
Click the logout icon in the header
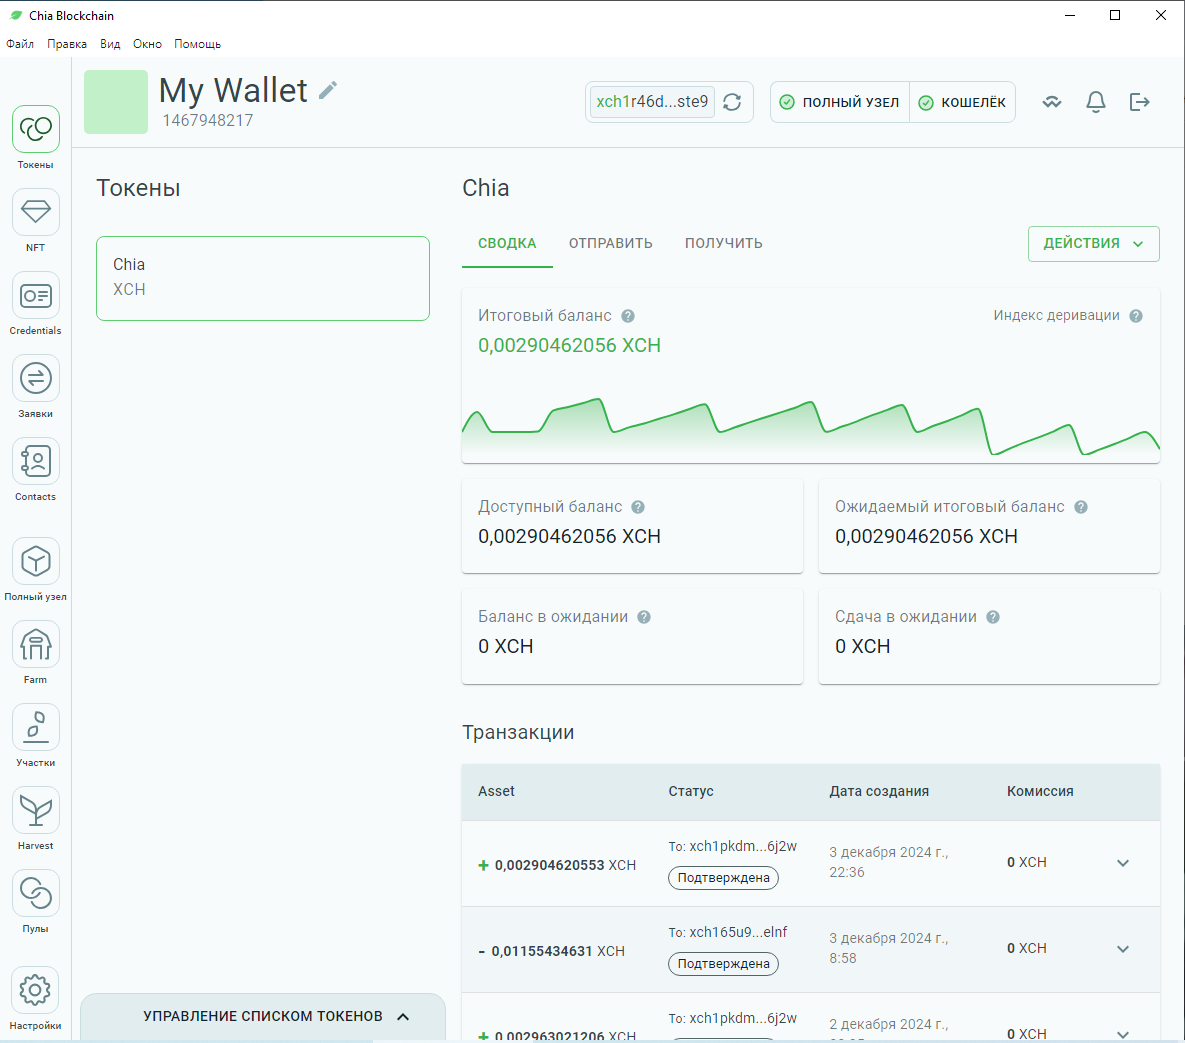[x=1140, y=102]
